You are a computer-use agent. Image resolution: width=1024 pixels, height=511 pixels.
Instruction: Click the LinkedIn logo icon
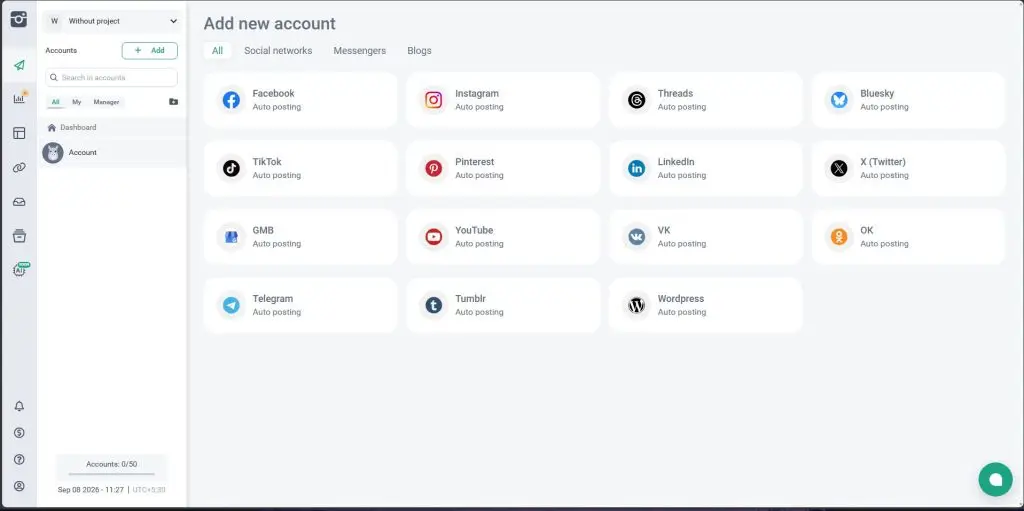tap(636, 169)
